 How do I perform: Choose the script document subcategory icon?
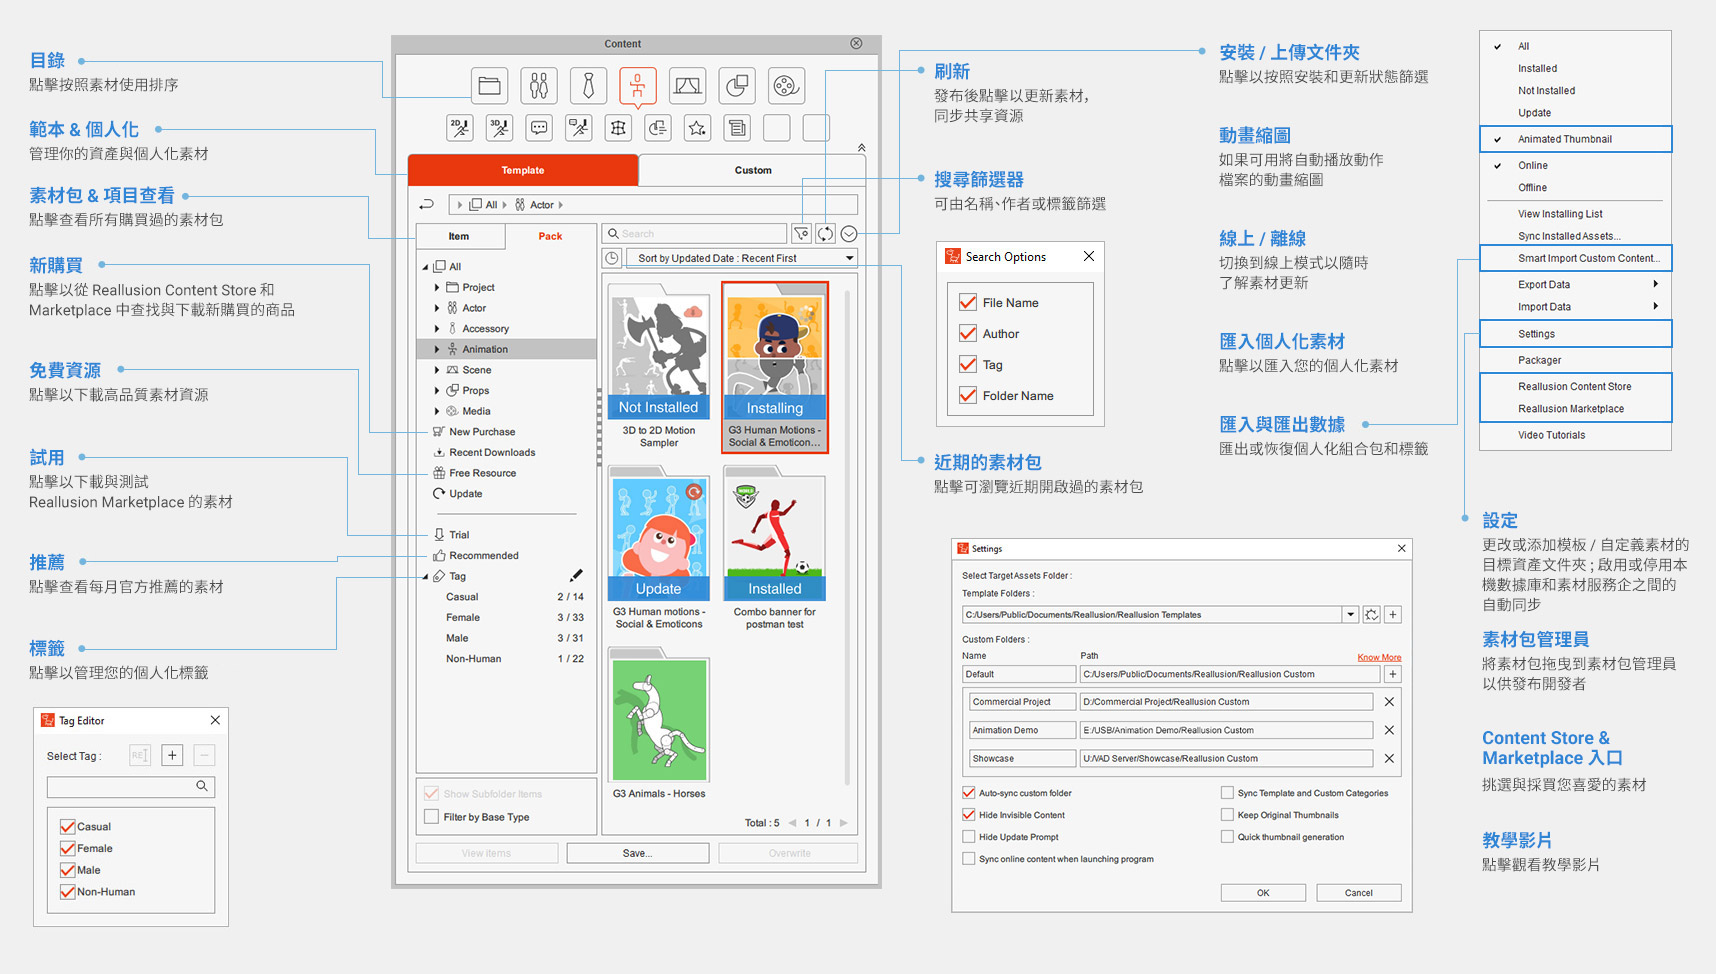pyautogui.click(x=737, y=128)
